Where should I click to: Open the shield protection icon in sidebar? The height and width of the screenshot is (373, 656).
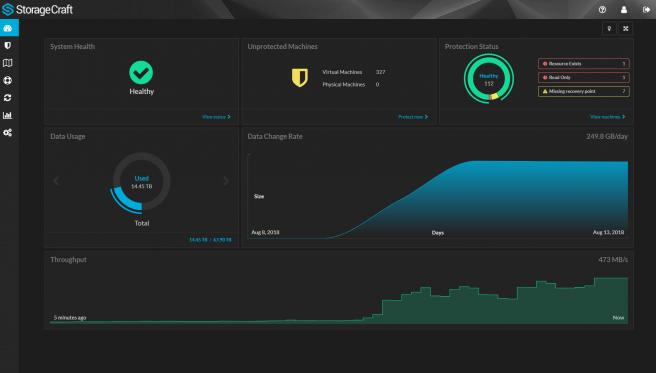[x=8, y=46]
